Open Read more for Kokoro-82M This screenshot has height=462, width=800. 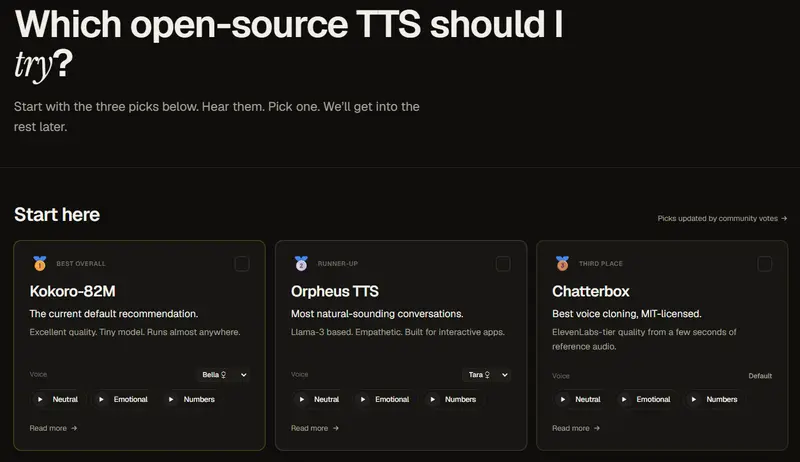54,428
